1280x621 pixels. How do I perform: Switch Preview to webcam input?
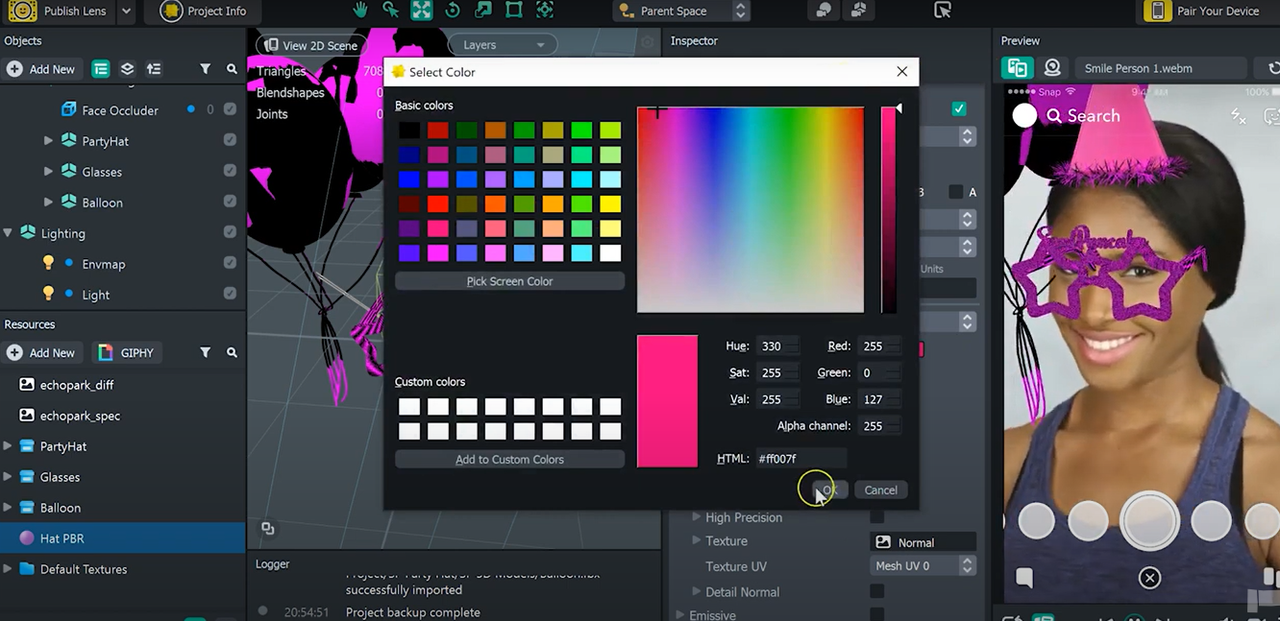point(1052,68)
